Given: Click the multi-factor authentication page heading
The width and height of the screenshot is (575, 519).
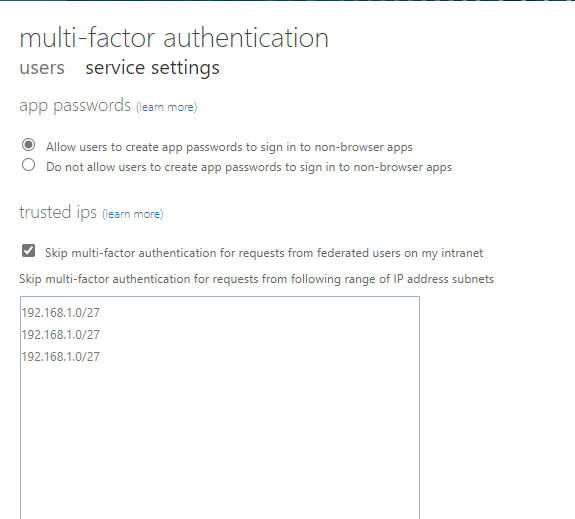Looking at the screenshot, I should [x=174, y=38].
